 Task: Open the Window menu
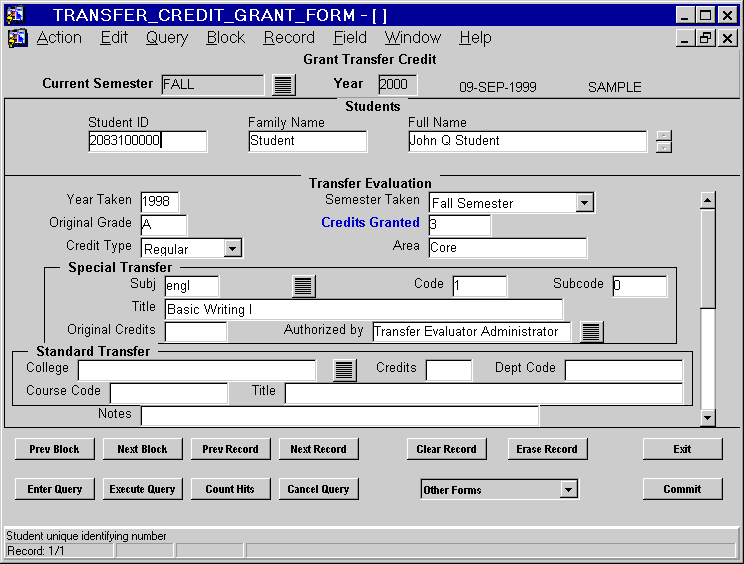[413, 37]
